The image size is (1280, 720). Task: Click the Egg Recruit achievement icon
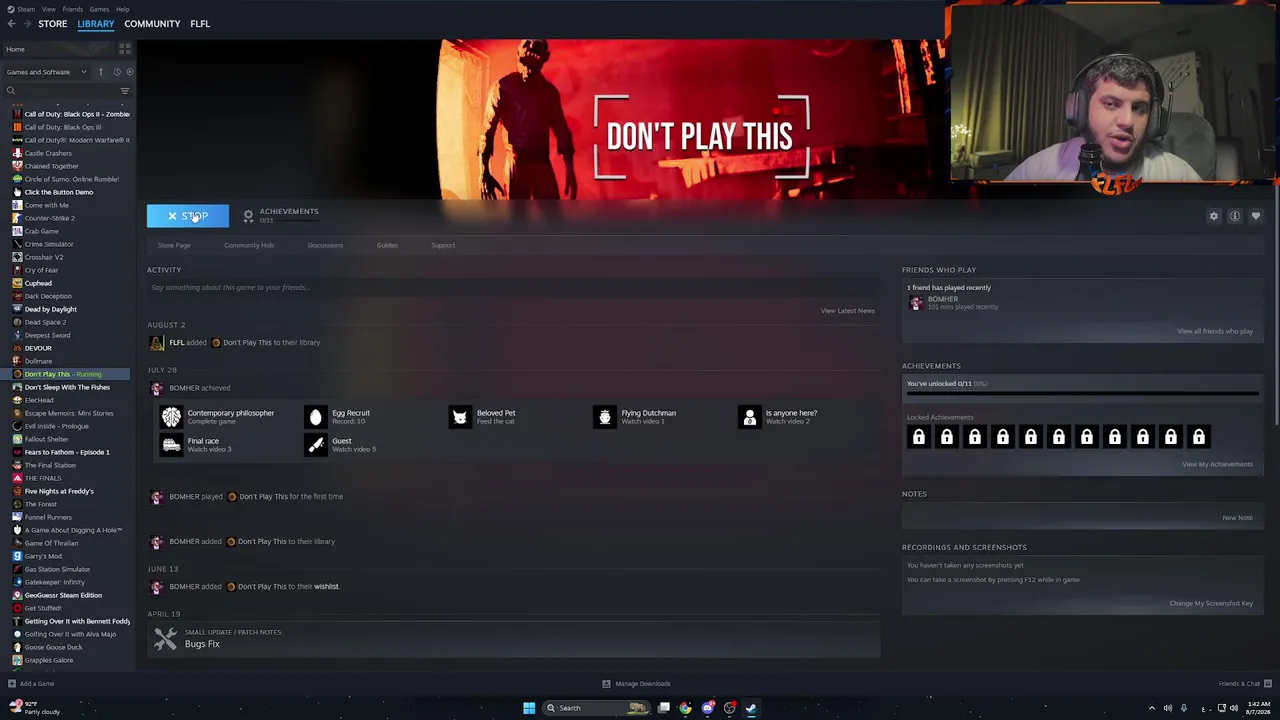[x=316, y=416]
